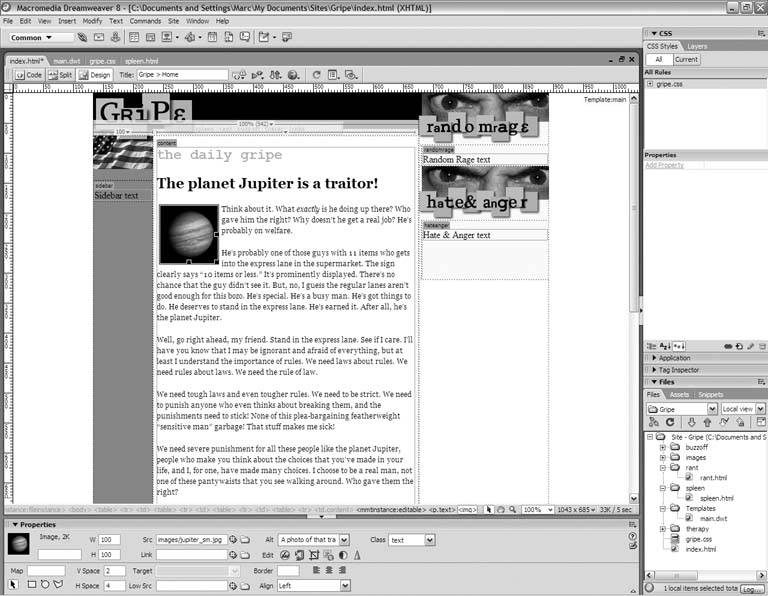The image size is (768, 596).
Task: Open Visual Aids eye icon
Action: pos(351,75)
